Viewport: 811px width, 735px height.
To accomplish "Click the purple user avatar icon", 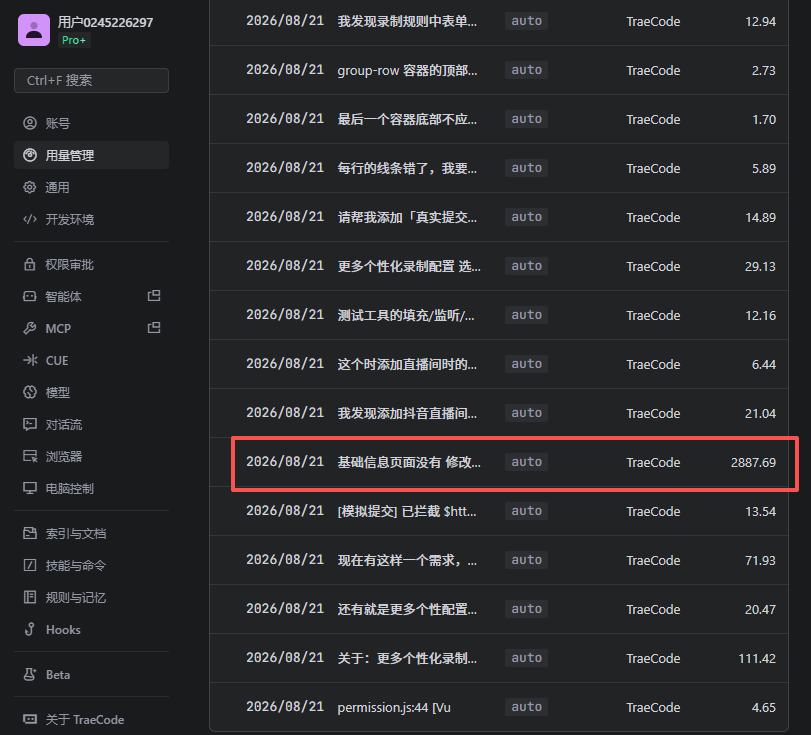I will 34,30.
